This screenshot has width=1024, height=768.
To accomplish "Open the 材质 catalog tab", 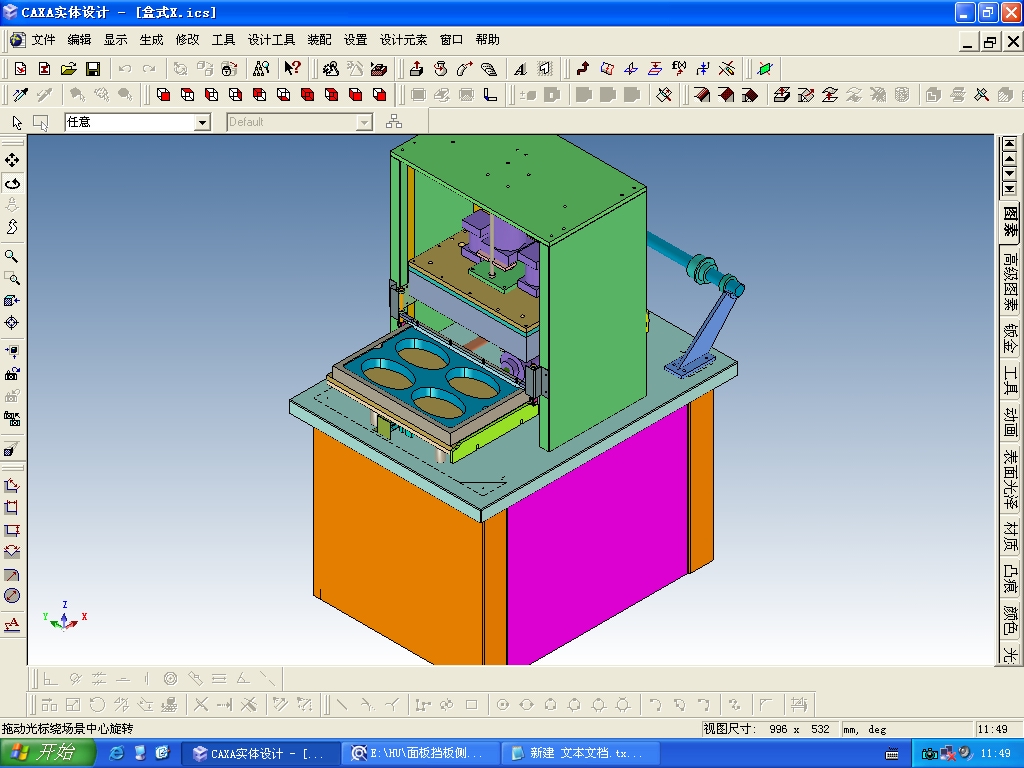I will coord(1010,536).
